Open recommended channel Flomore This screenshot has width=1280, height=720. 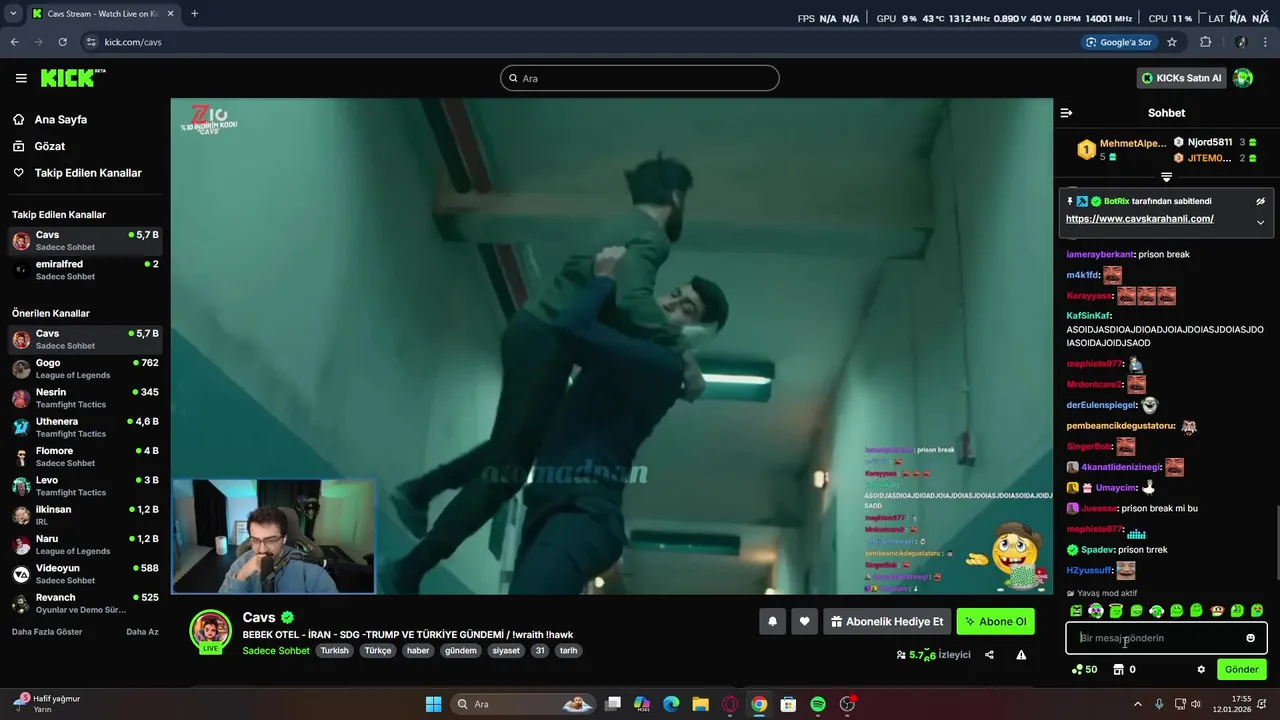point(85,457)
